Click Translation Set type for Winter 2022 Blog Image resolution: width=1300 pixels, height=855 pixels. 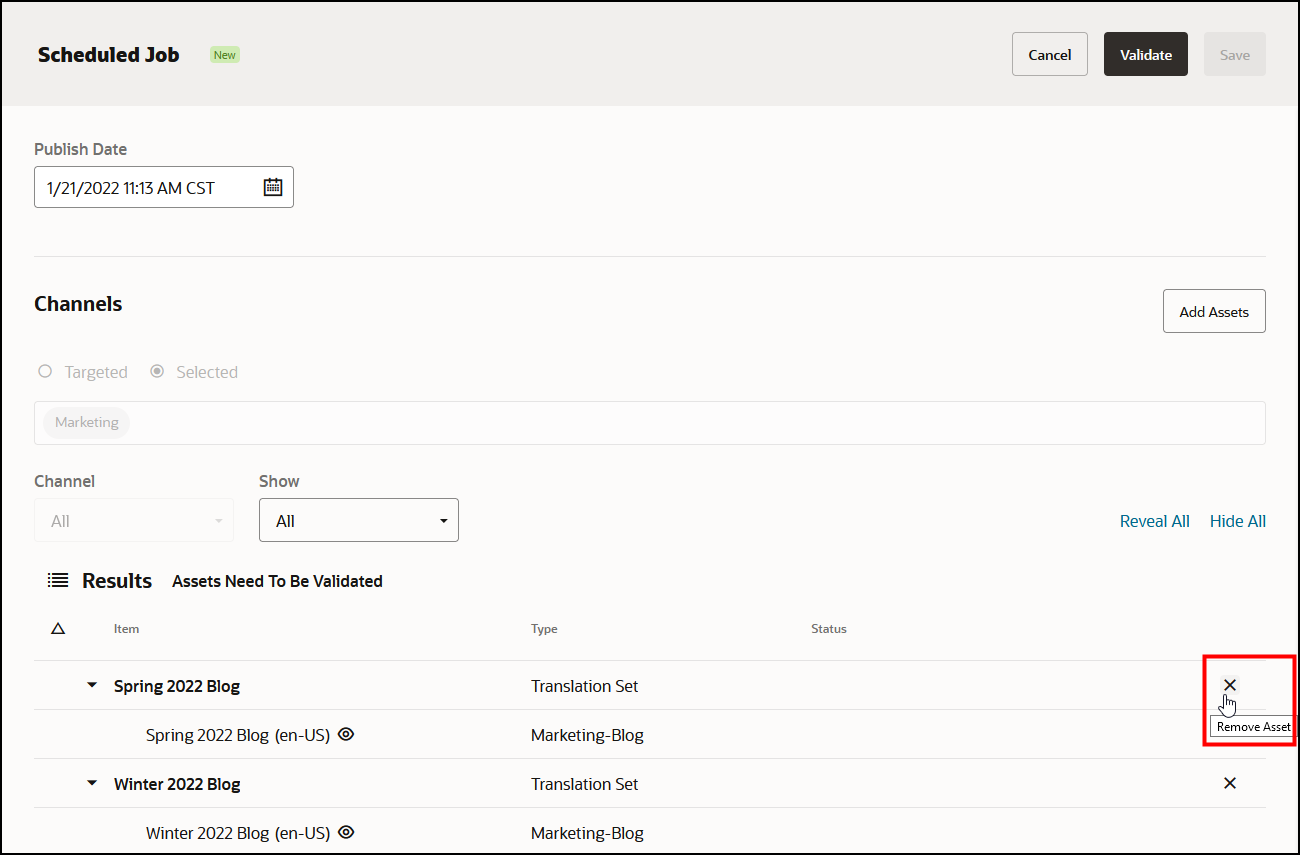pyautogui.click(x=585, y=784)
